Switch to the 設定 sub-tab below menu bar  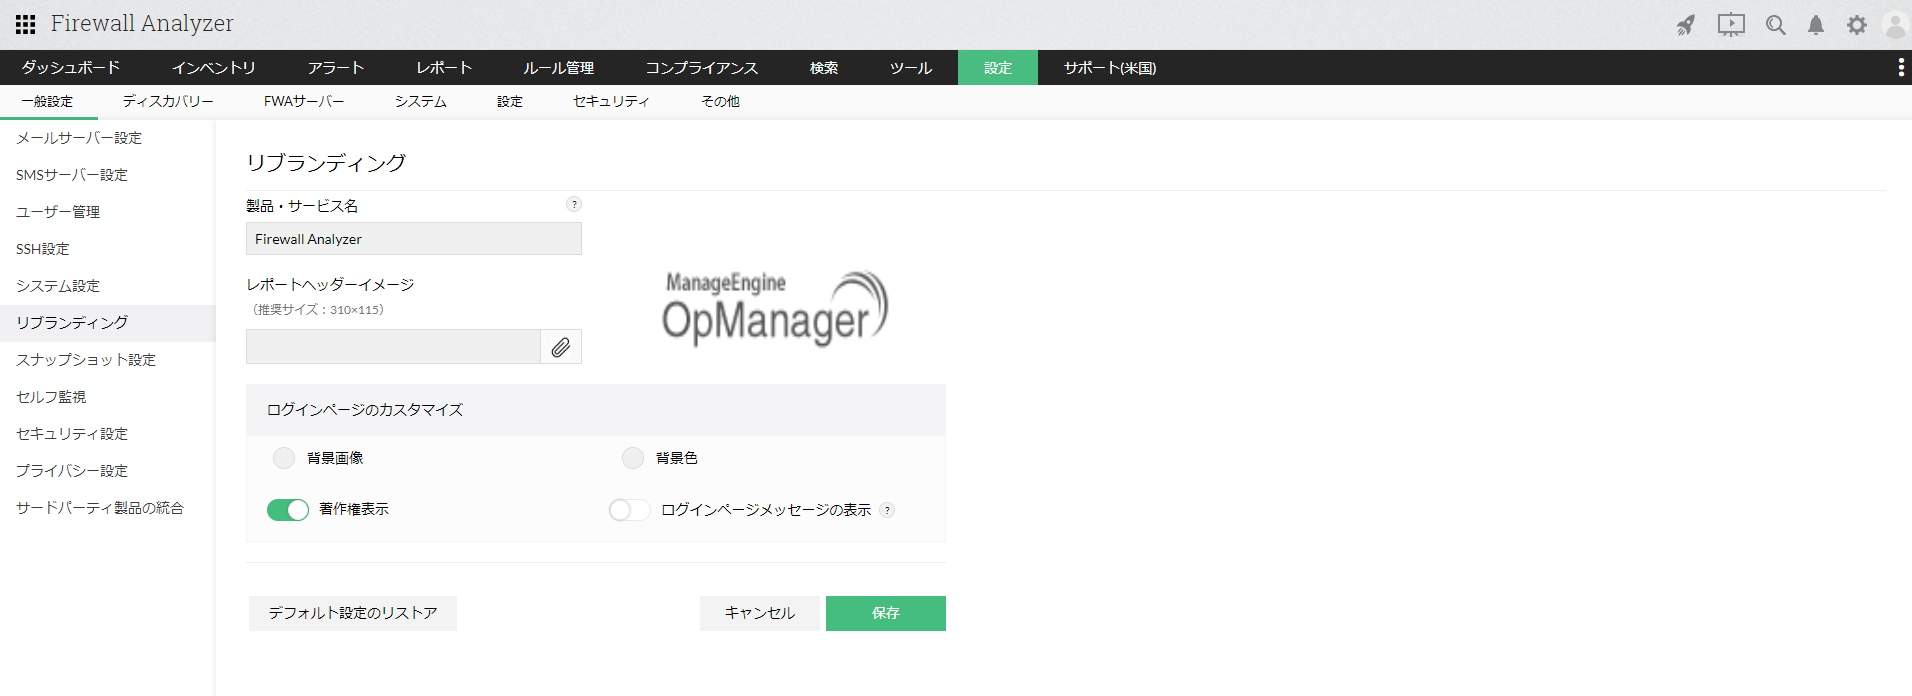[510, 102]
